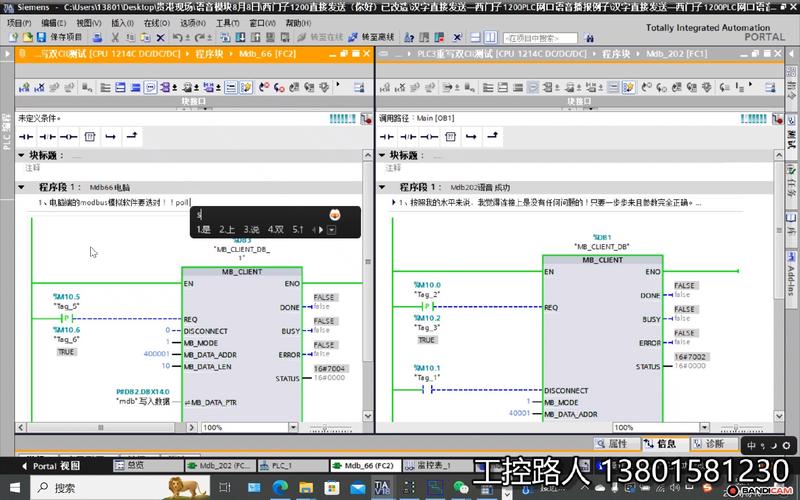800x500 pixels.
Task: Open the 属性 (Properties) inspector tab
Action: pyautogui.click(x=616, y=443)
